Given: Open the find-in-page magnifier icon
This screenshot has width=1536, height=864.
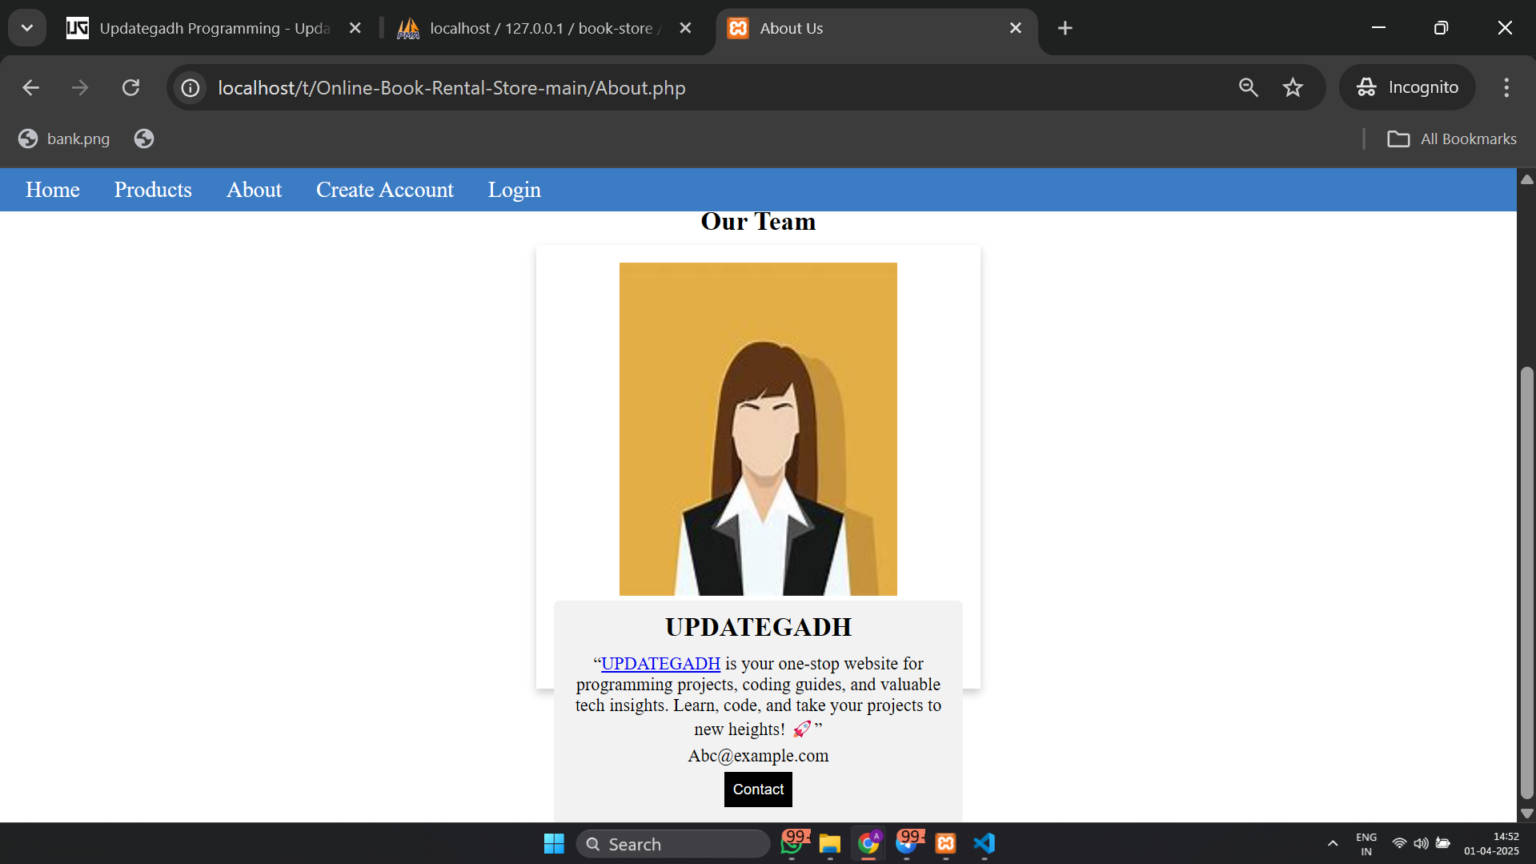Looking at the screenshot, I should click(1248, 87).
